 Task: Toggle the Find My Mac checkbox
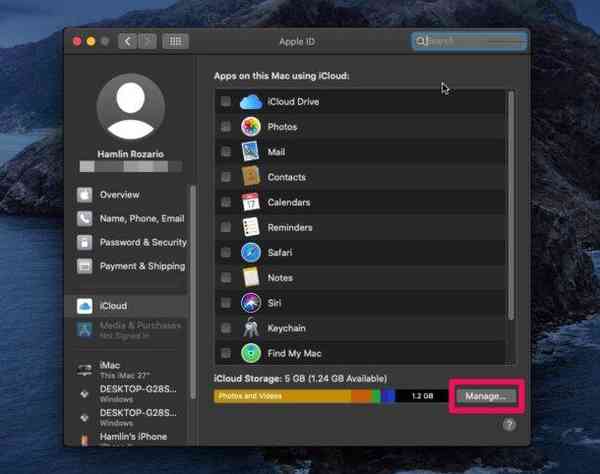[226, 353]
